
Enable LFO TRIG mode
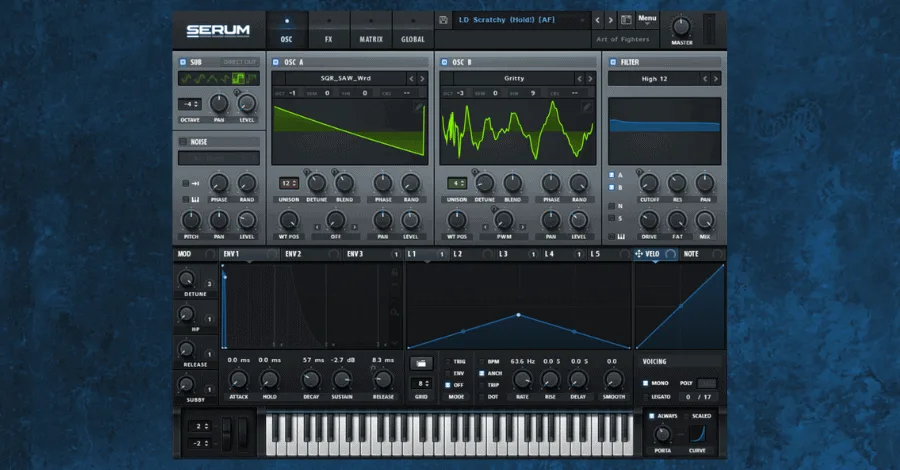click(448, 362)
